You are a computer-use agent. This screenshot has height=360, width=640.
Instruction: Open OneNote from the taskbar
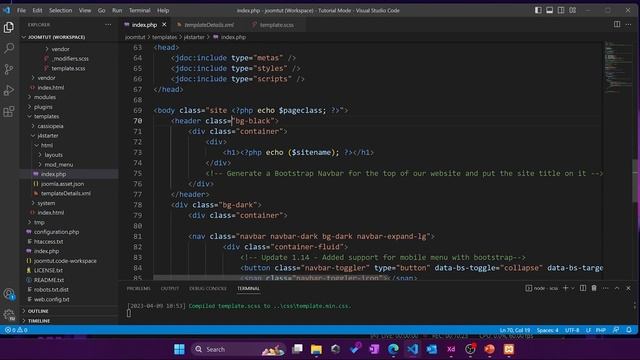[374, 349]
